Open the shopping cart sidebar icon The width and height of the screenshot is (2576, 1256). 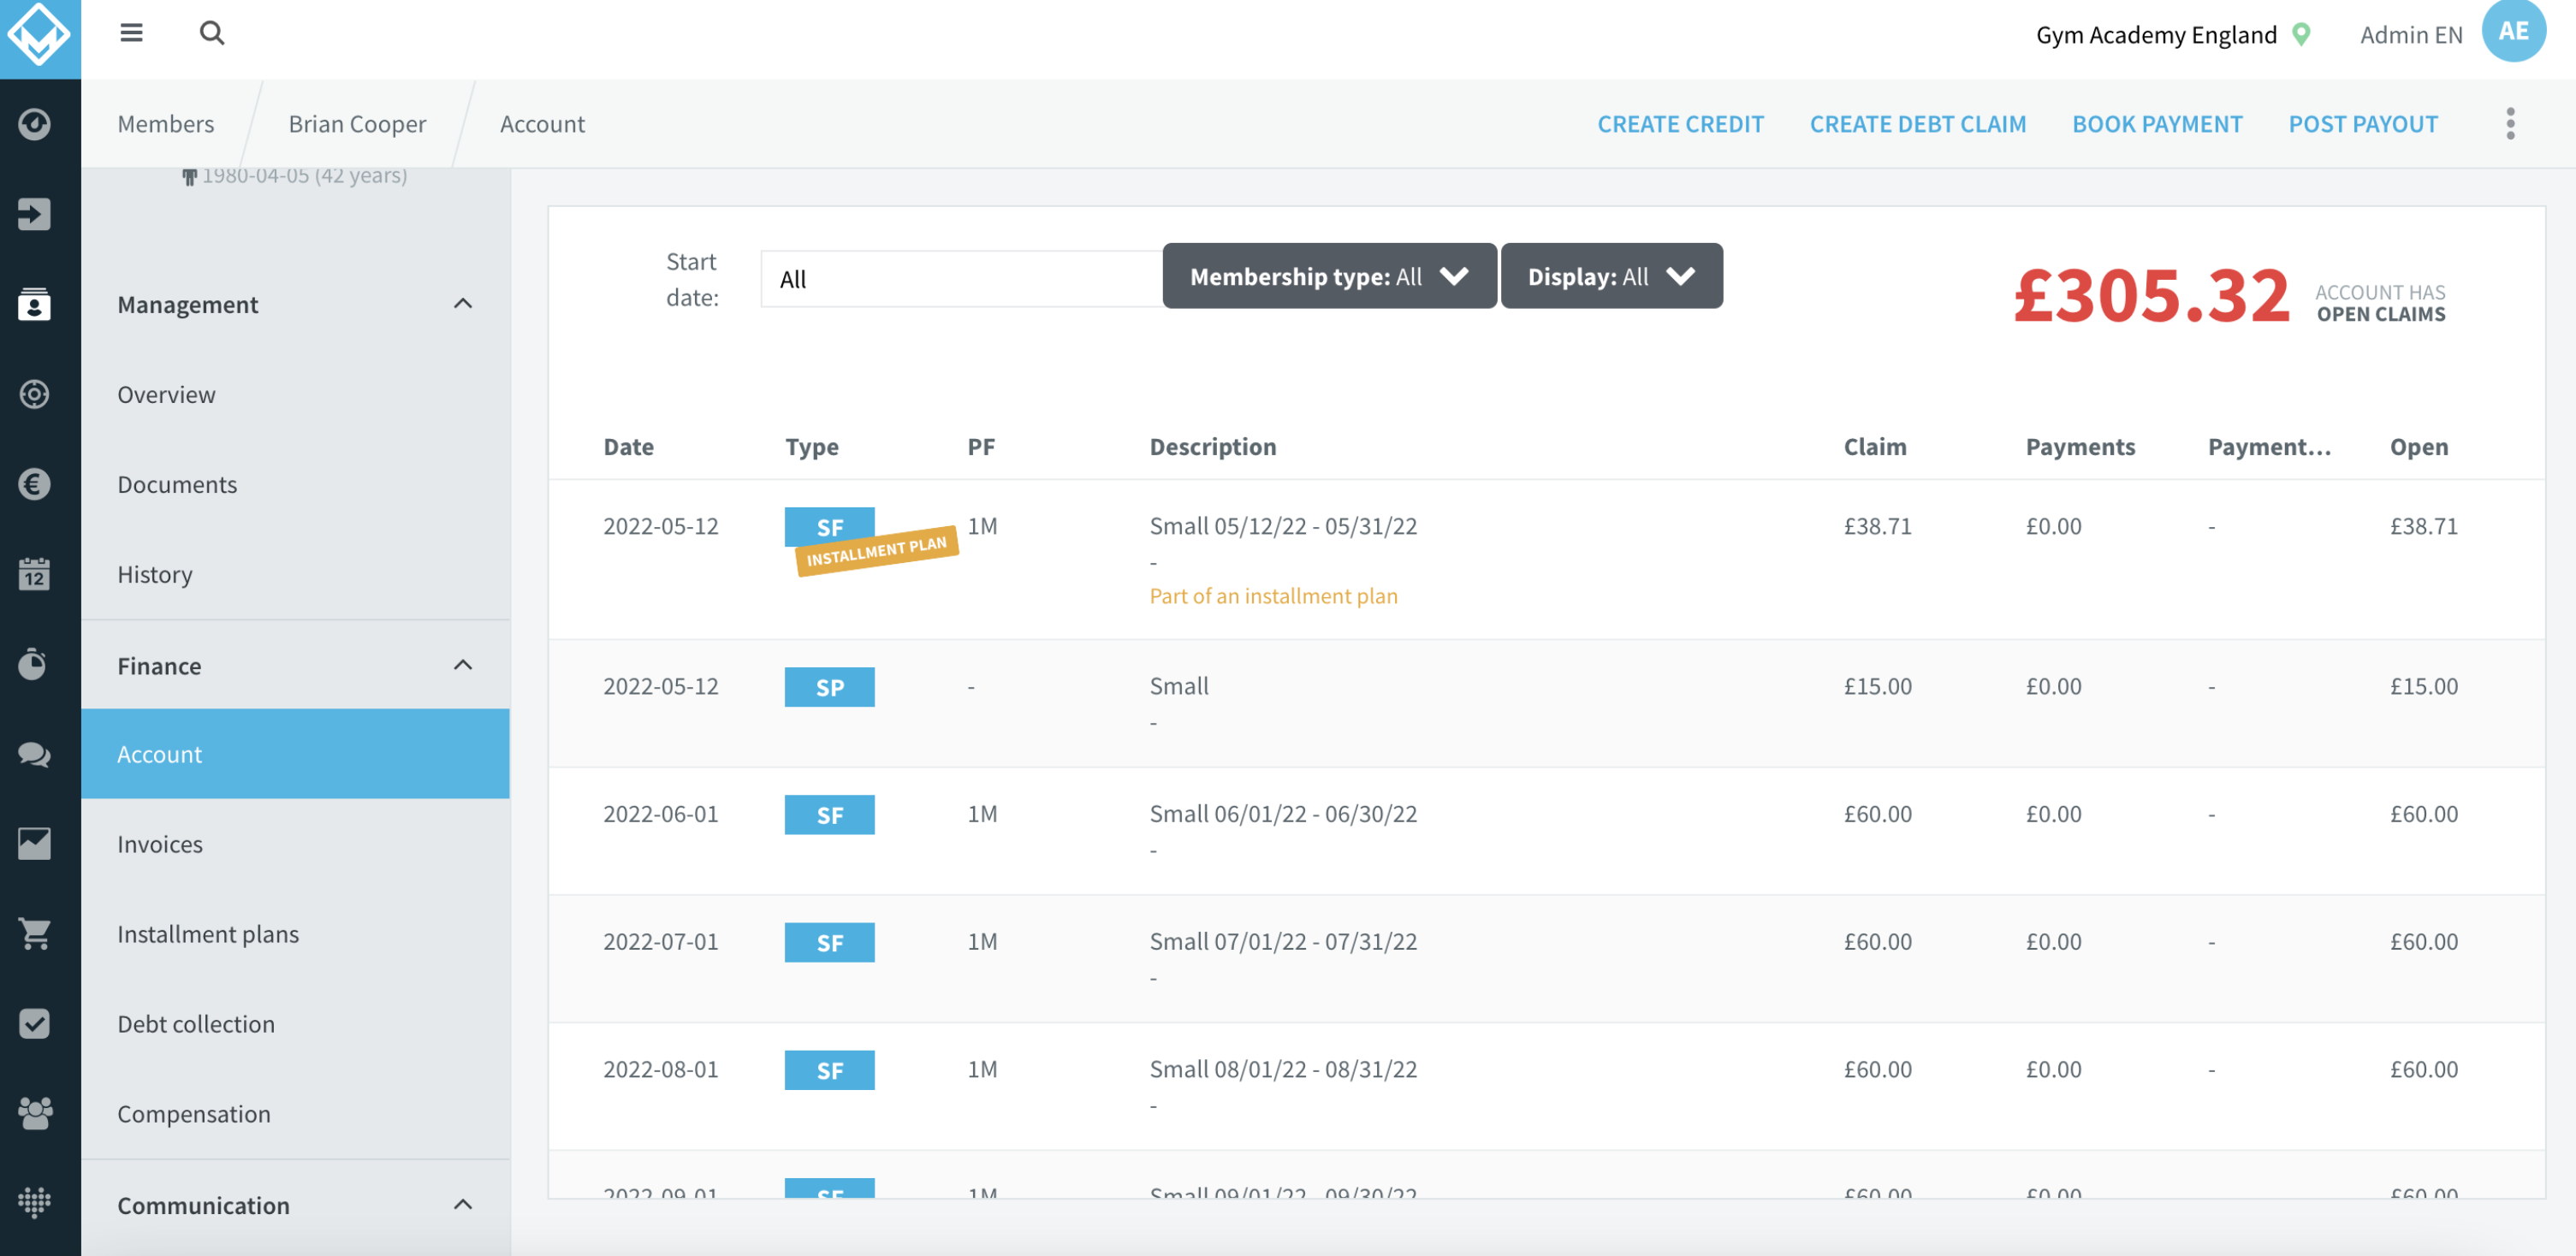[35, 934]
